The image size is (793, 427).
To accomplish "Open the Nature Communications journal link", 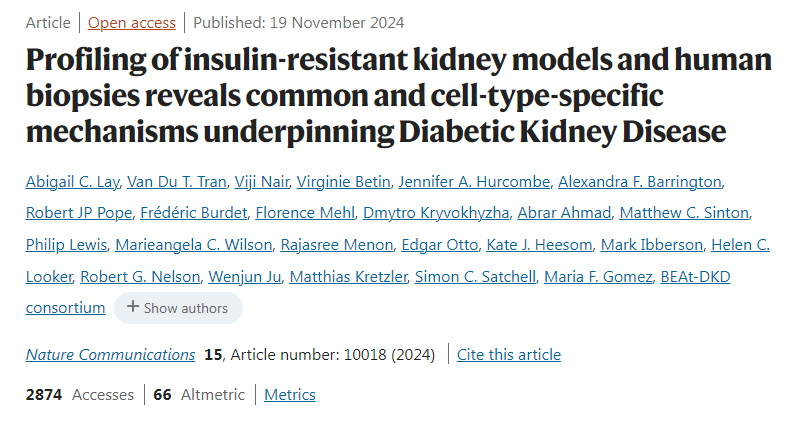I will click(x=110, y=355).
